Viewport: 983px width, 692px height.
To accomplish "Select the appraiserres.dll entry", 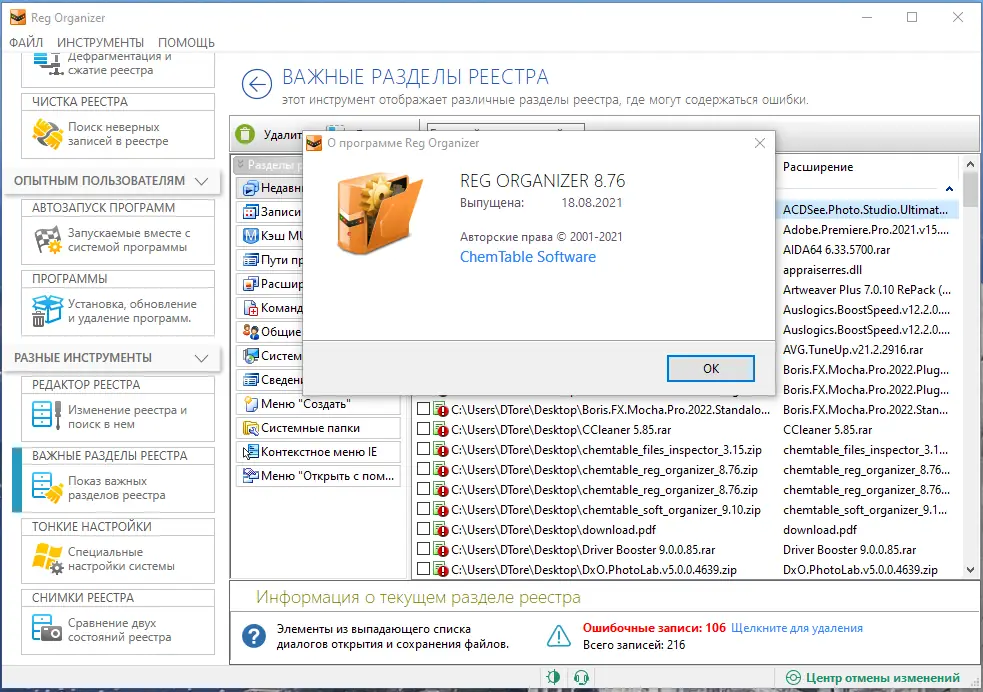I will (822, 270).
